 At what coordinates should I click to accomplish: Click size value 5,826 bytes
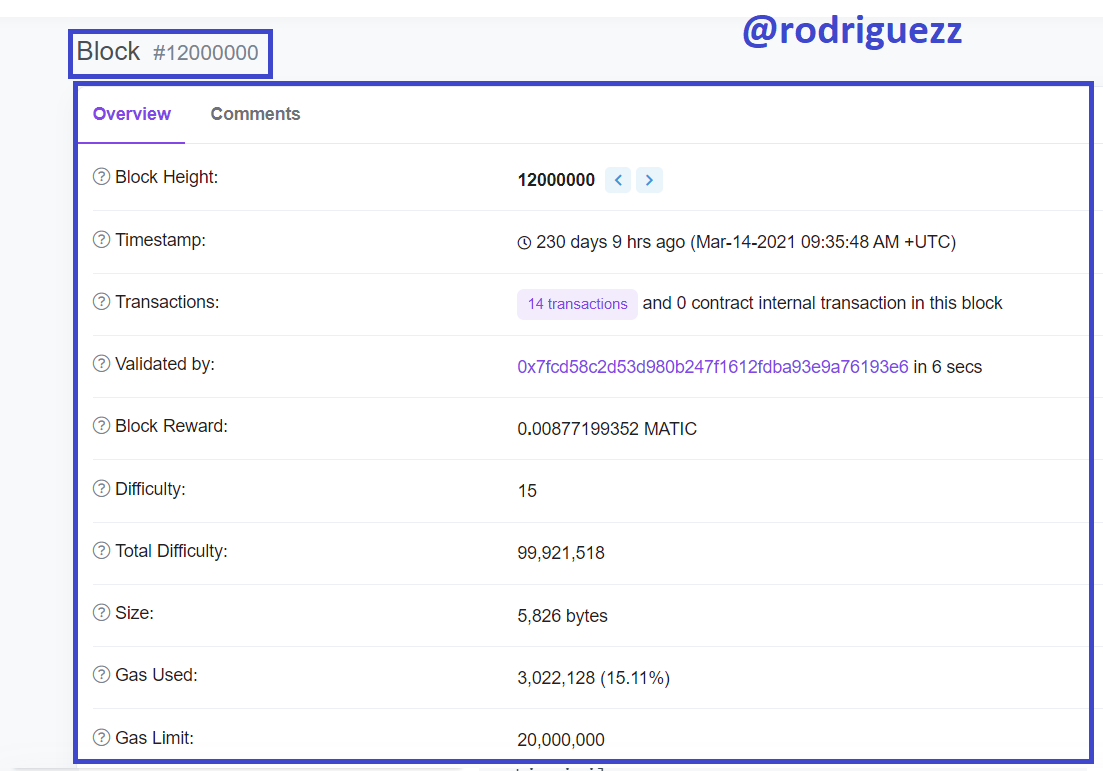tap(562, 616)
